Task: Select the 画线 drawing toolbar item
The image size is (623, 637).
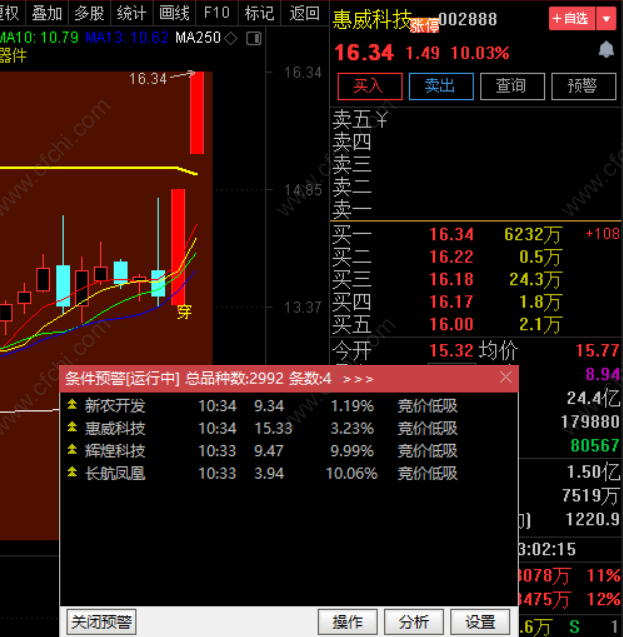Action: [174, 13]
